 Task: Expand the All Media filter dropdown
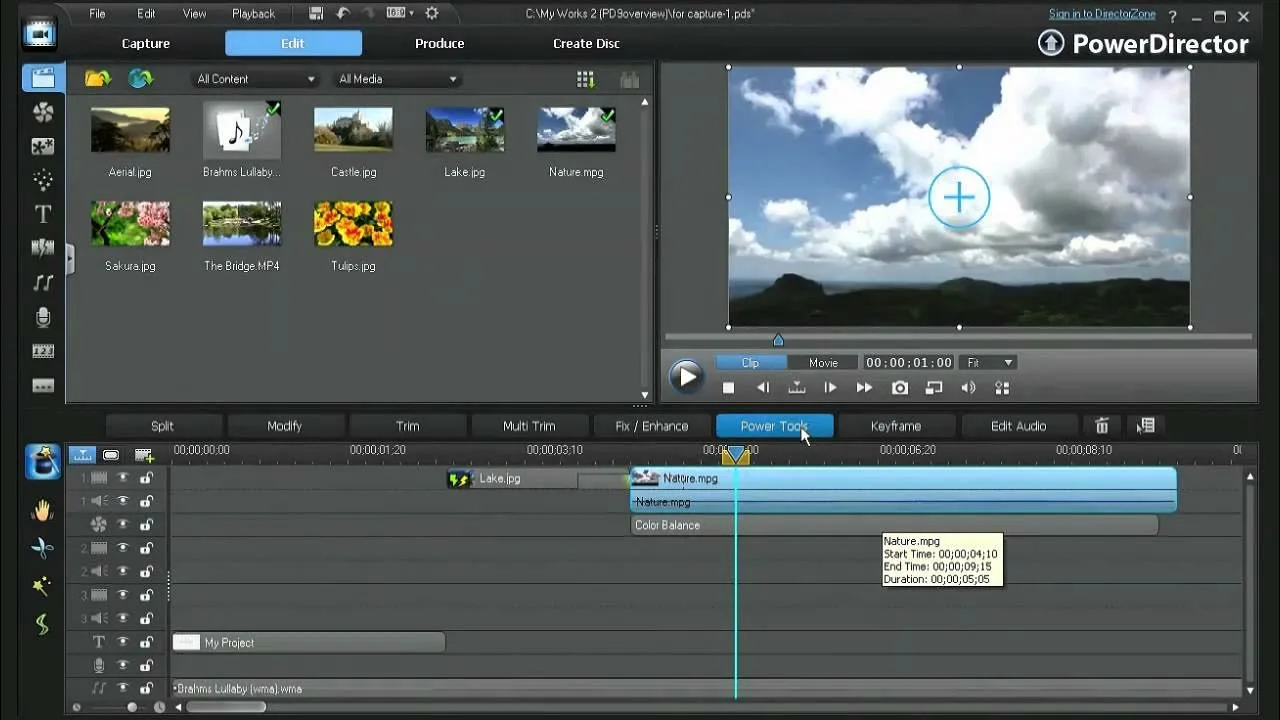tap(397, 79)
